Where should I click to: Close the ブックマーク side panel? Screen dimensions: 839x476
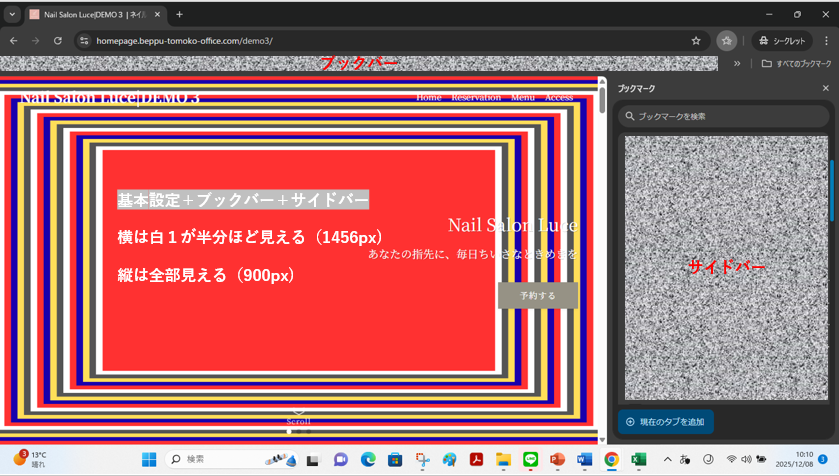(x=826, y=88)
